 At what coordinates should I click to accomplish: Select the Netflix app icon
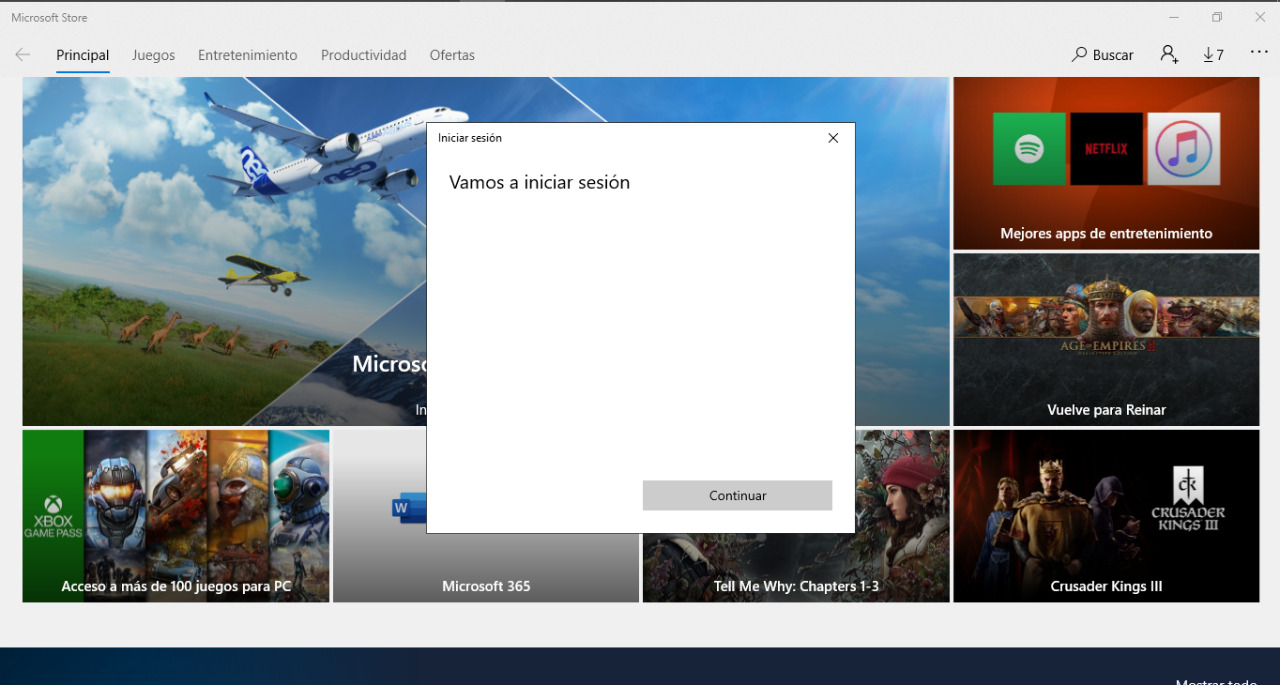click(x=1106, y=149)
